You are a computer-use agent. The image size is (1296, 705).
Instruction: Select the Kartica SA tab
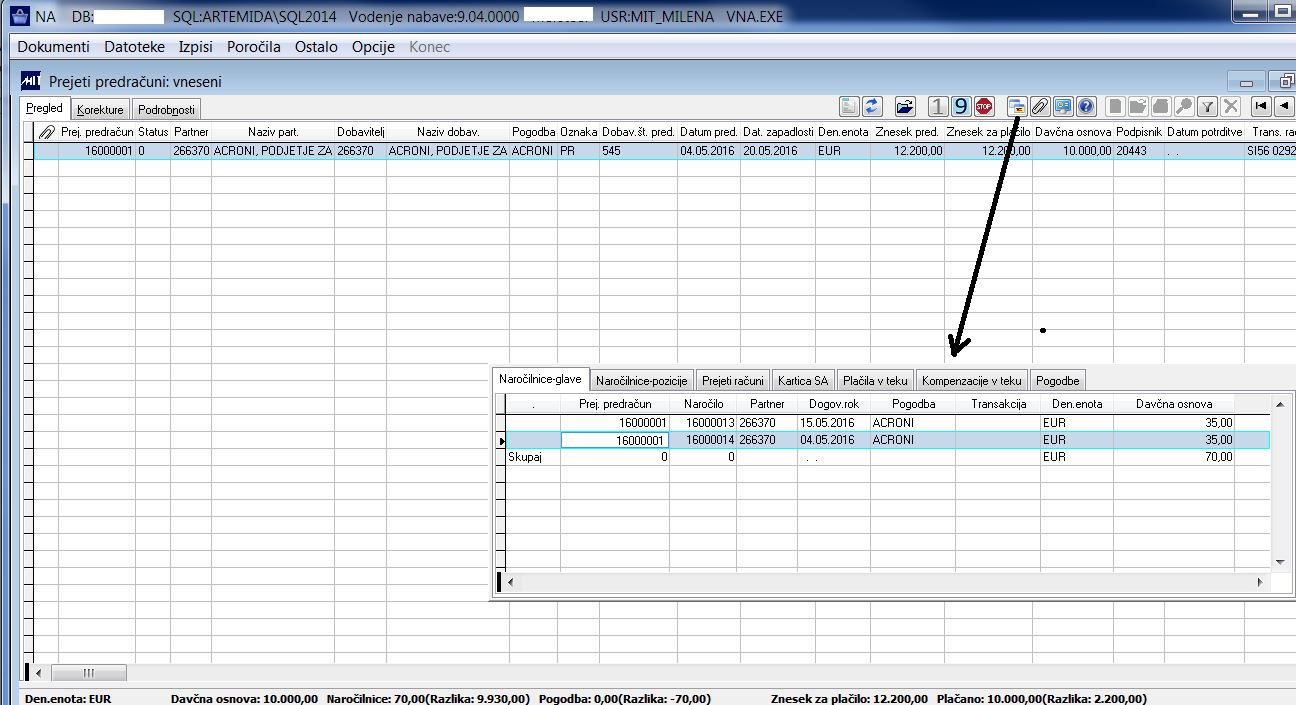804,381
